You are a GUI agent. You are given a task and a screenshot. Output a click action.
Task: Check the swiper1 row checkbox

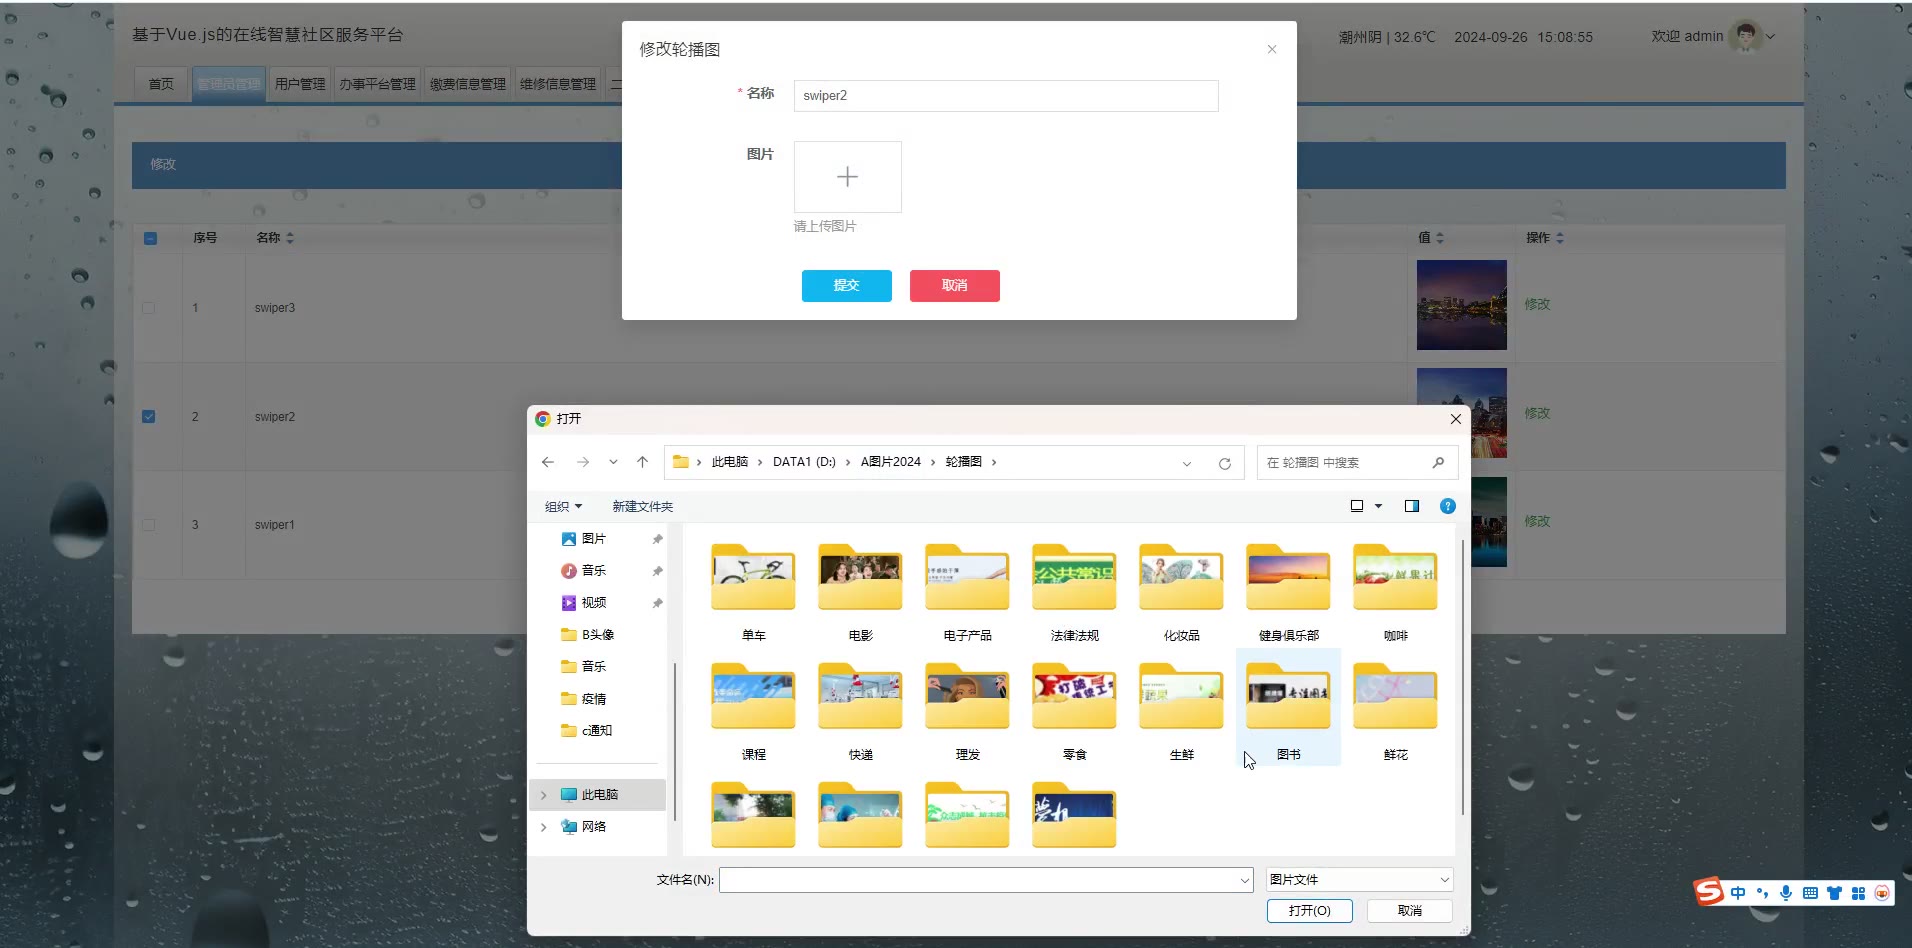149,524
